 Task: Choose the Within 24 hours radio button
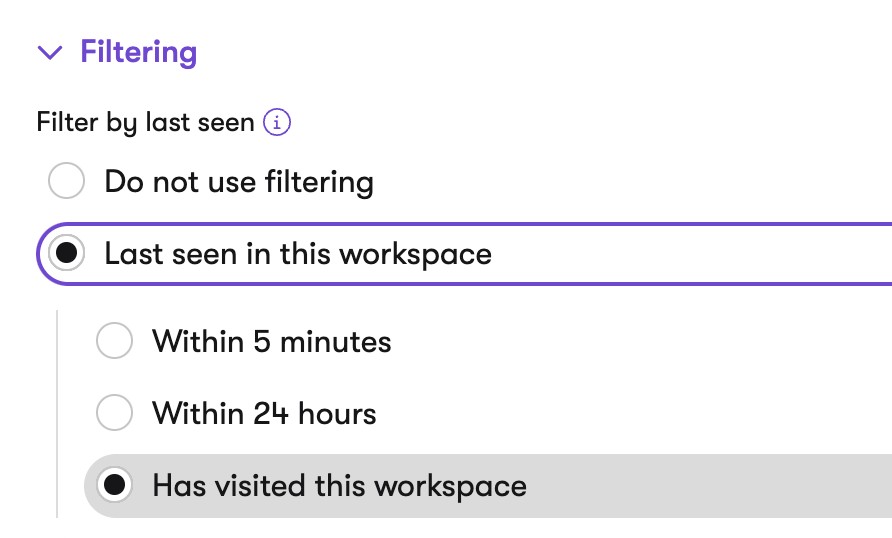(114, 412)
